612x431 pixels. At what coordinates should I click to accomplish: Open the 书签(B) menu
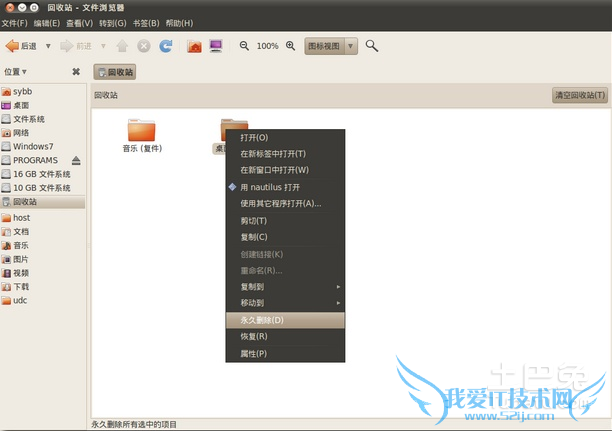[x=146, y=23]
